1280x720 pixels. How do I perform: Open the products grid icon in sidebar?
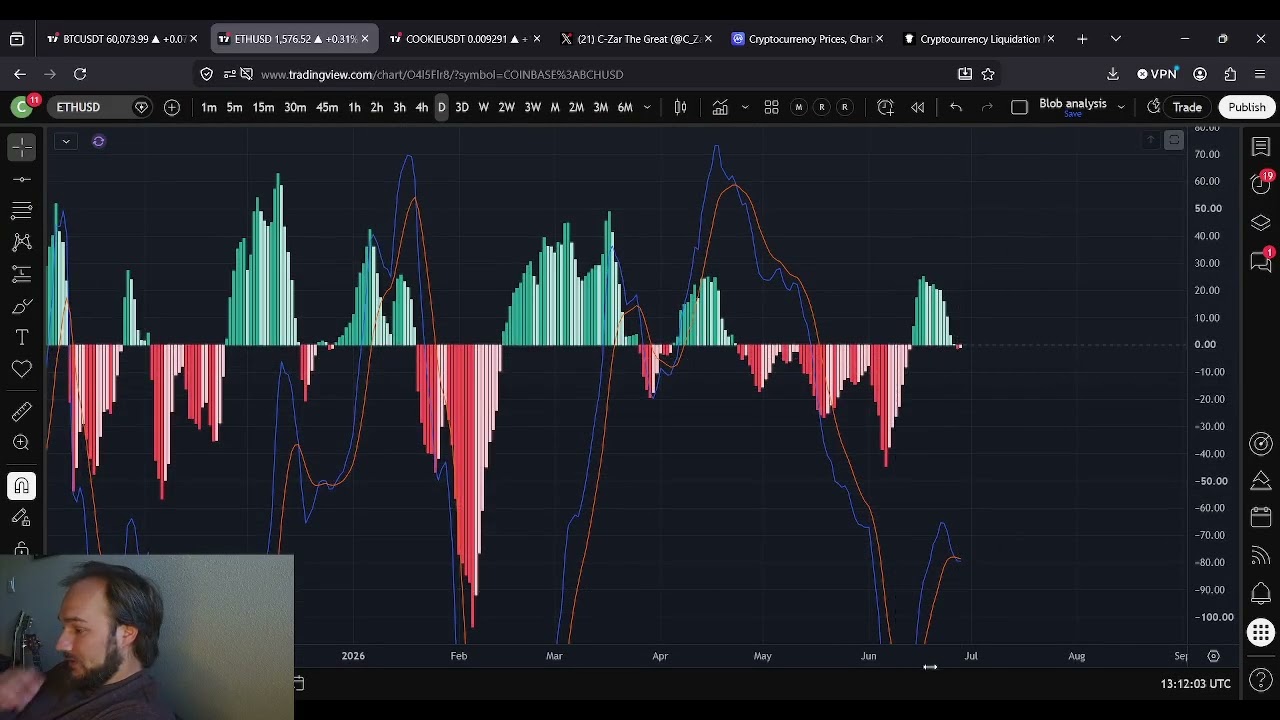click(x=1261, y=632)
